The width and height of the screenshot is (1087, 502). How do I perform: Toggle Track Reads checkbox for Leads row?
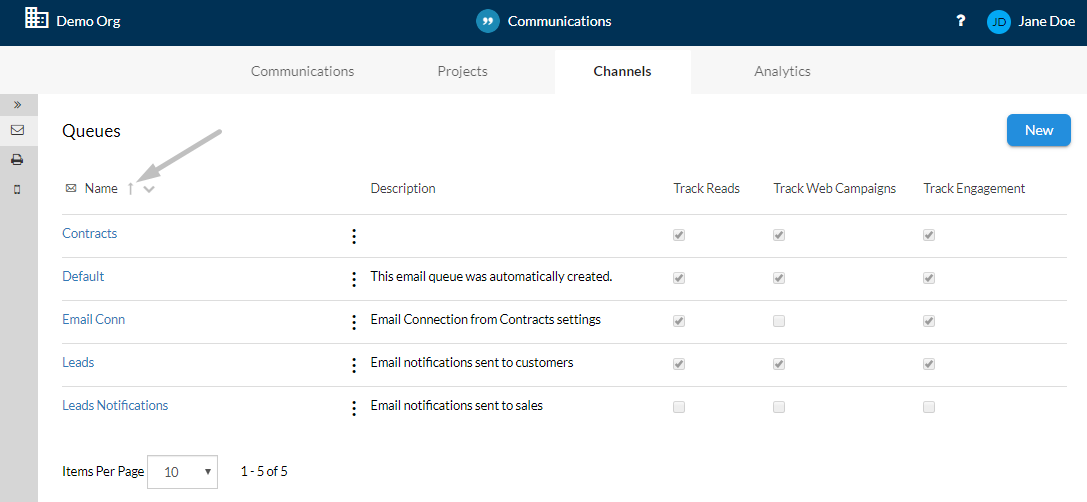pyautogui.click(x=679, y=364)
